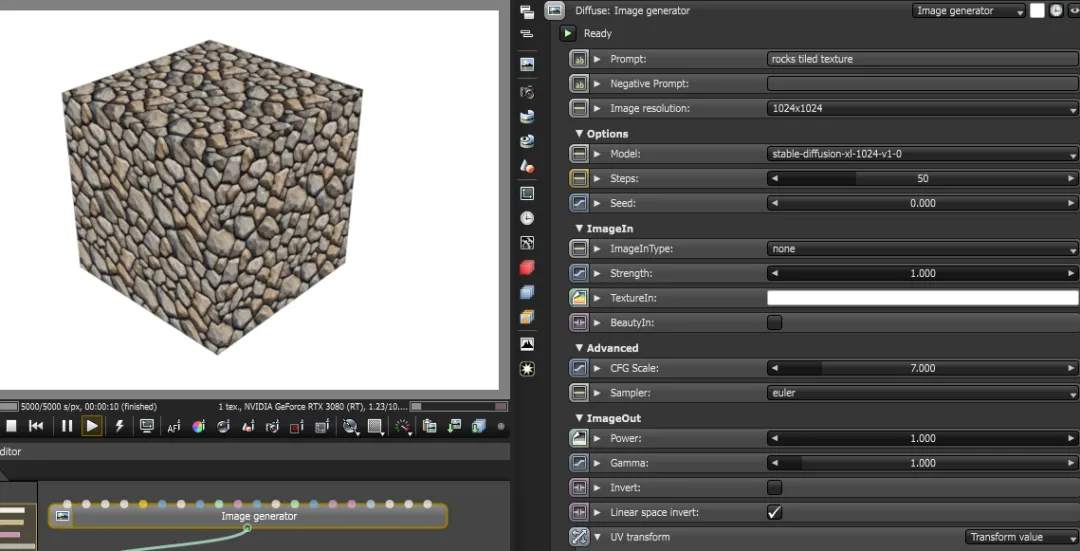Click the color wheel picker icon
This screenshot has height=551, width=1080.
click(198, 427)
